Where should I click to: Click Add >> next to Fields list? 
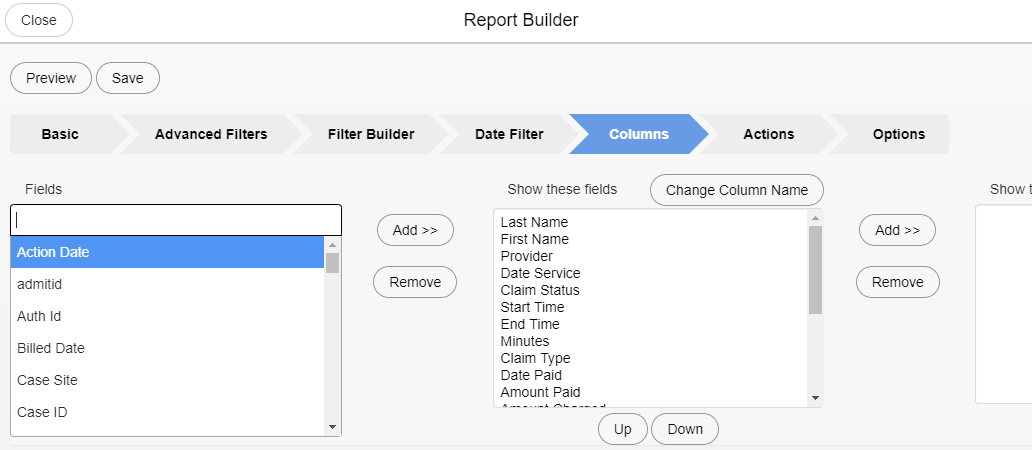[415, 230]
